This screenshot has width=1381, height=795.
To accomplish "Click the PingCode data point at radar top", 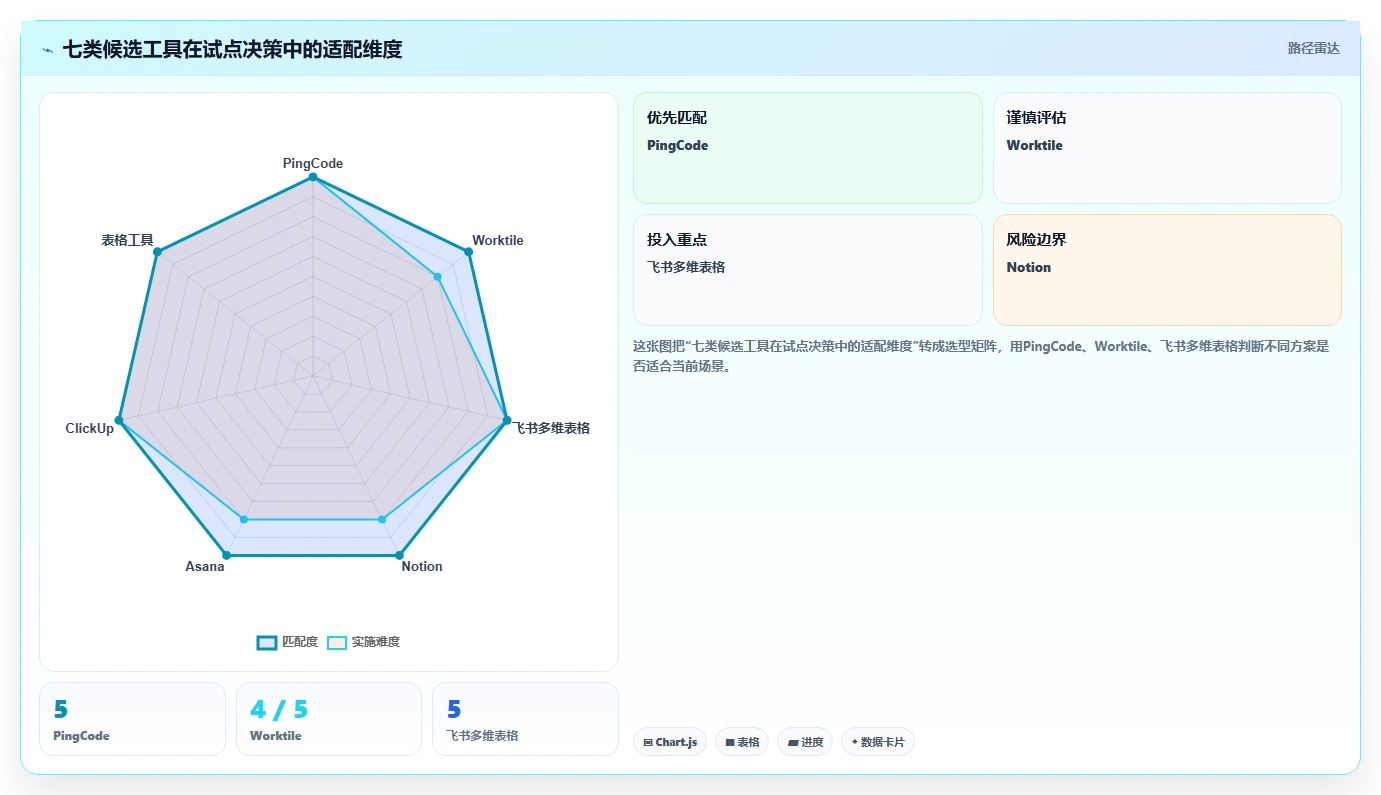I will [x=313, y=177].
